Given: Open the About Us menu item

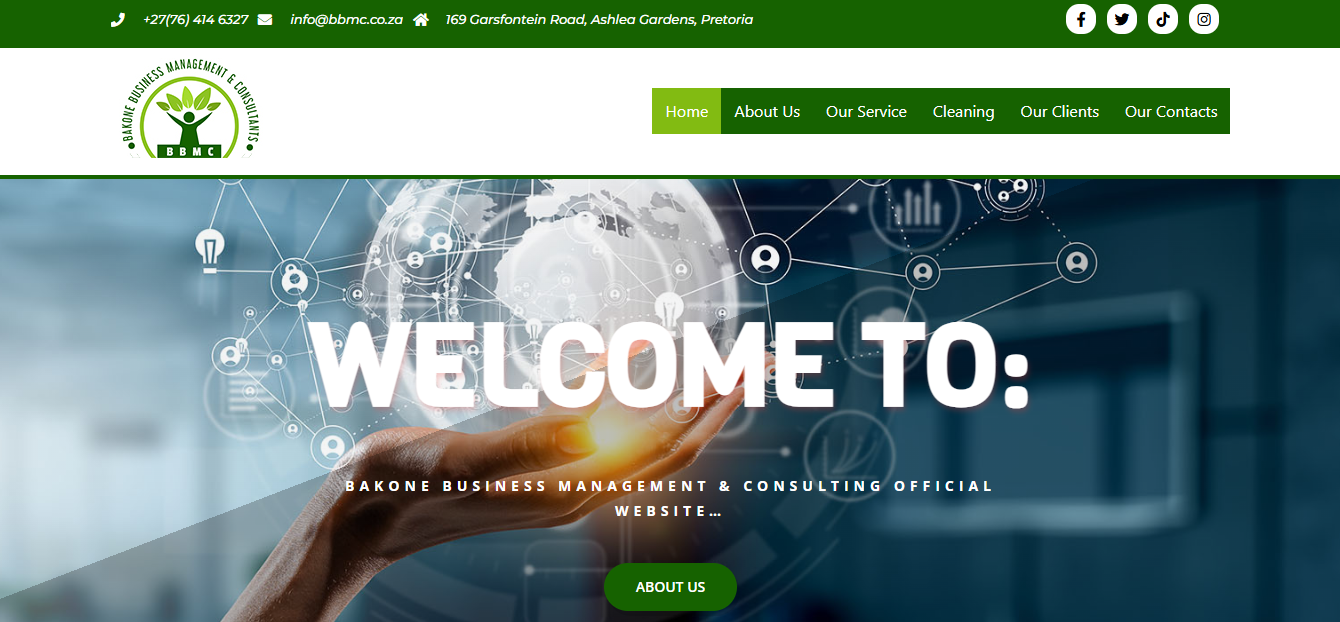Looking at the screenshot, I should point(767,111).
